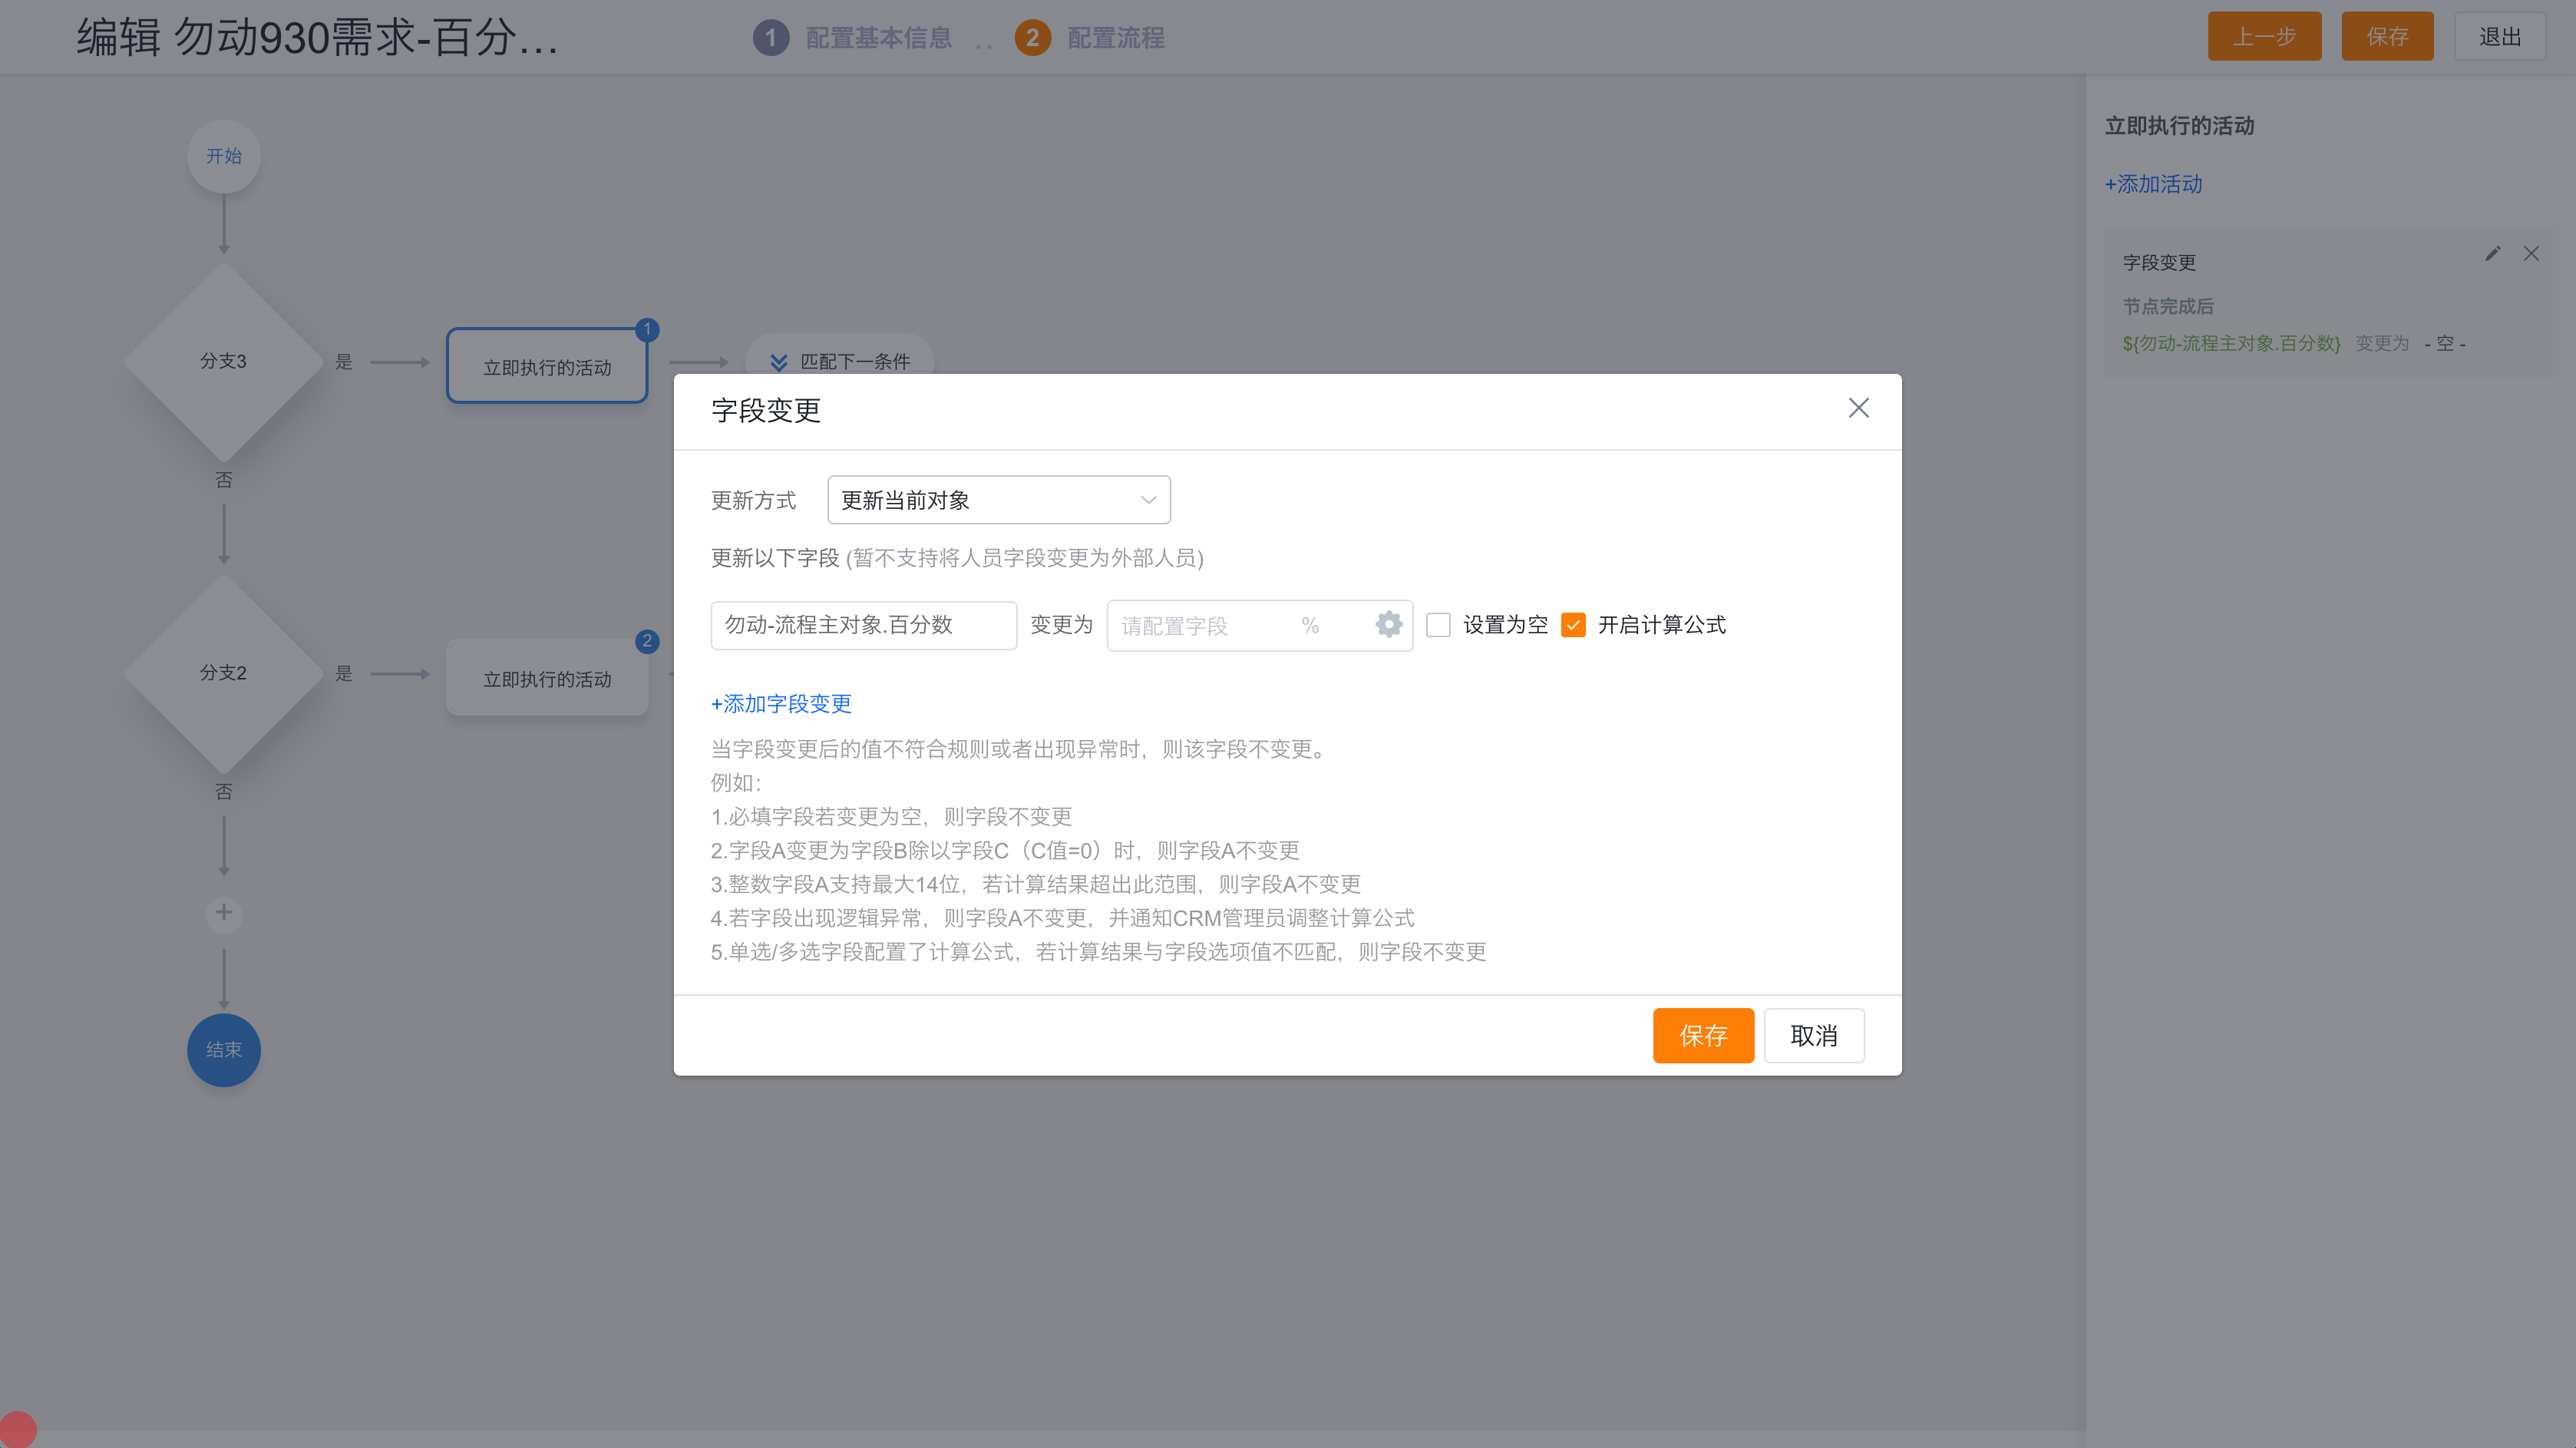Click the settings gear icon for field
This screenshot has height=1448, width=2576.
(x=1387, y=625)
